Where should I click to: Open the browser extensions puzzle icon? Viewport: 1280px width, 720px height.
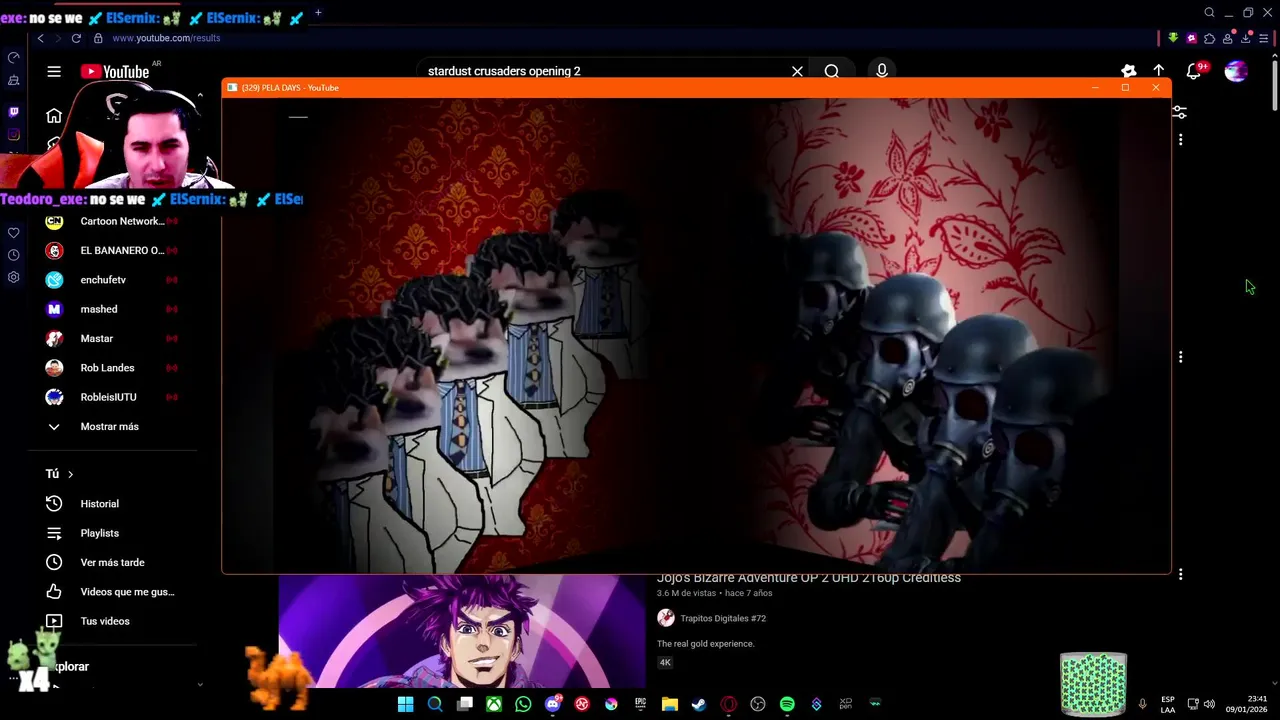(x=1209, y=38)
